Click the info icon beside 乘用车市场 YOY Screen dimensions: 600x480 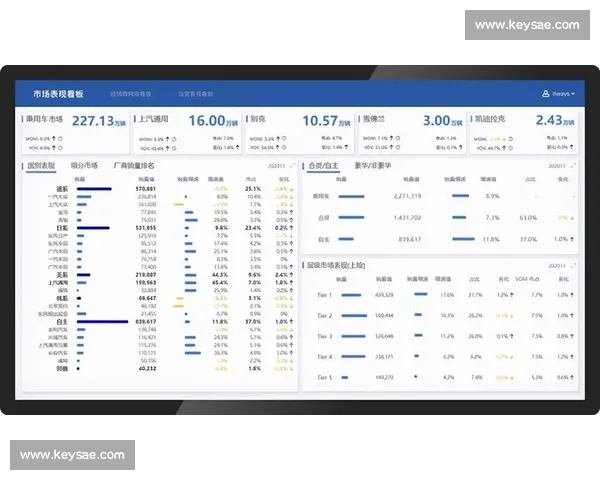pos(62,148)
